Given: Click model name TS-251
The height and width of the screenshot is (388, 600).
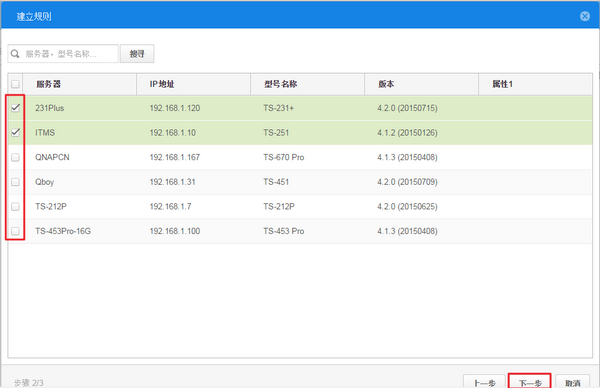Looking at the screenshot, I should point(276,132).
